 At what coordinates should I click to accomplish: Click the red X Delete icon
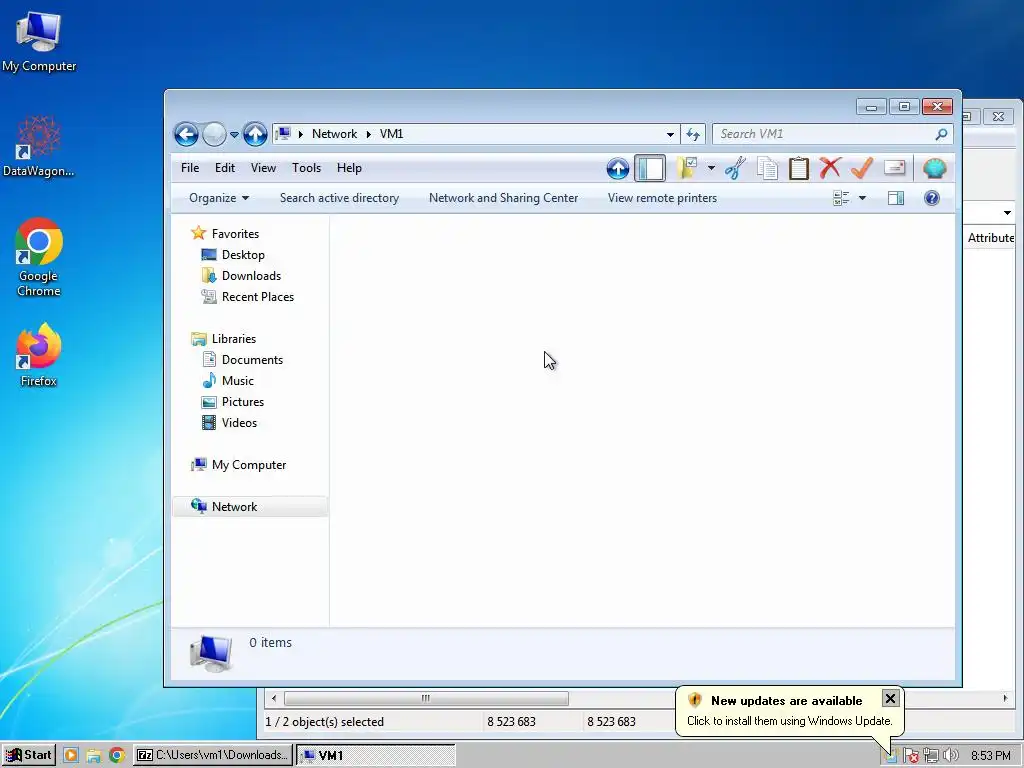(830, 168)
